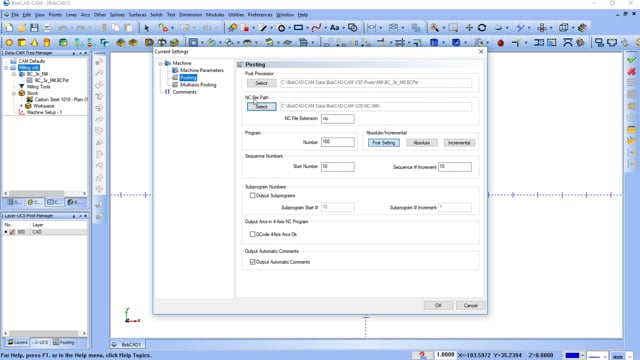
Task: Click the Aa text tool icon
Action: [334, 28]
